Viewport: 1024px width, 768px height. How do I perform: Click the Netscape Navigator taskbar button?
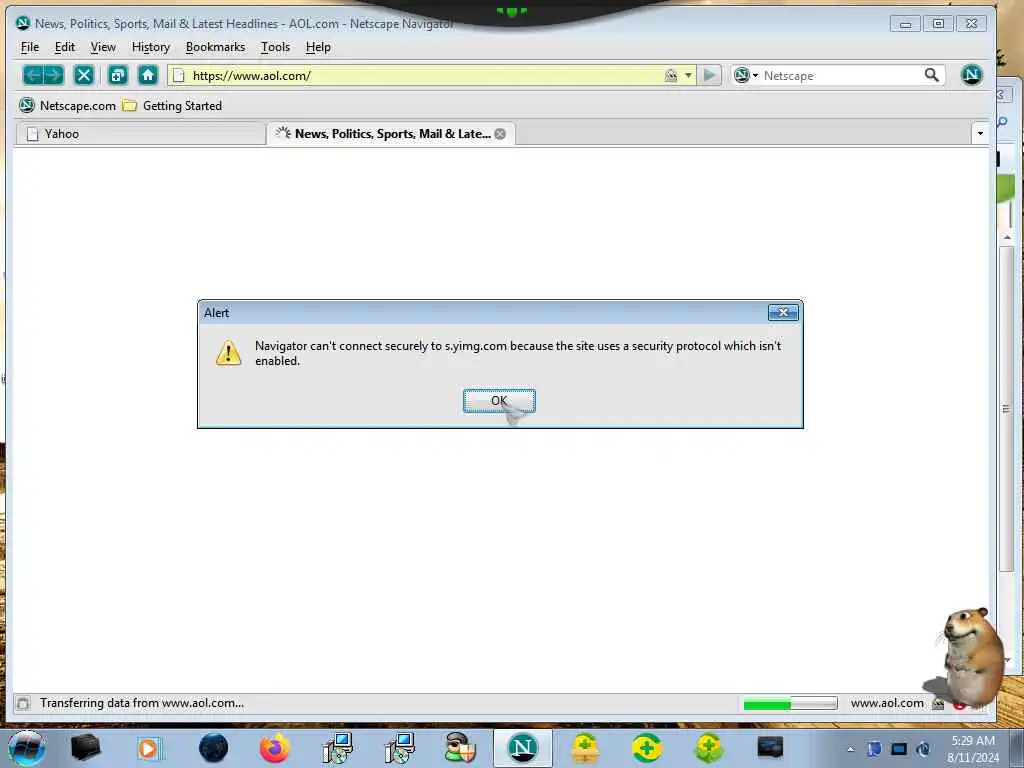[522, 748]
